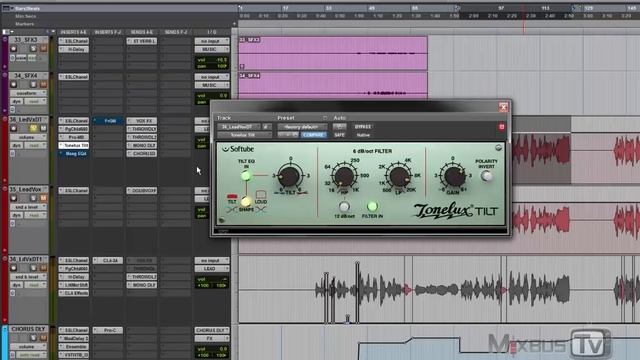This screenshot has width=640, height=360.
Task: Adjust the HP filter frequency knob
Action: (x=344, y=176)
